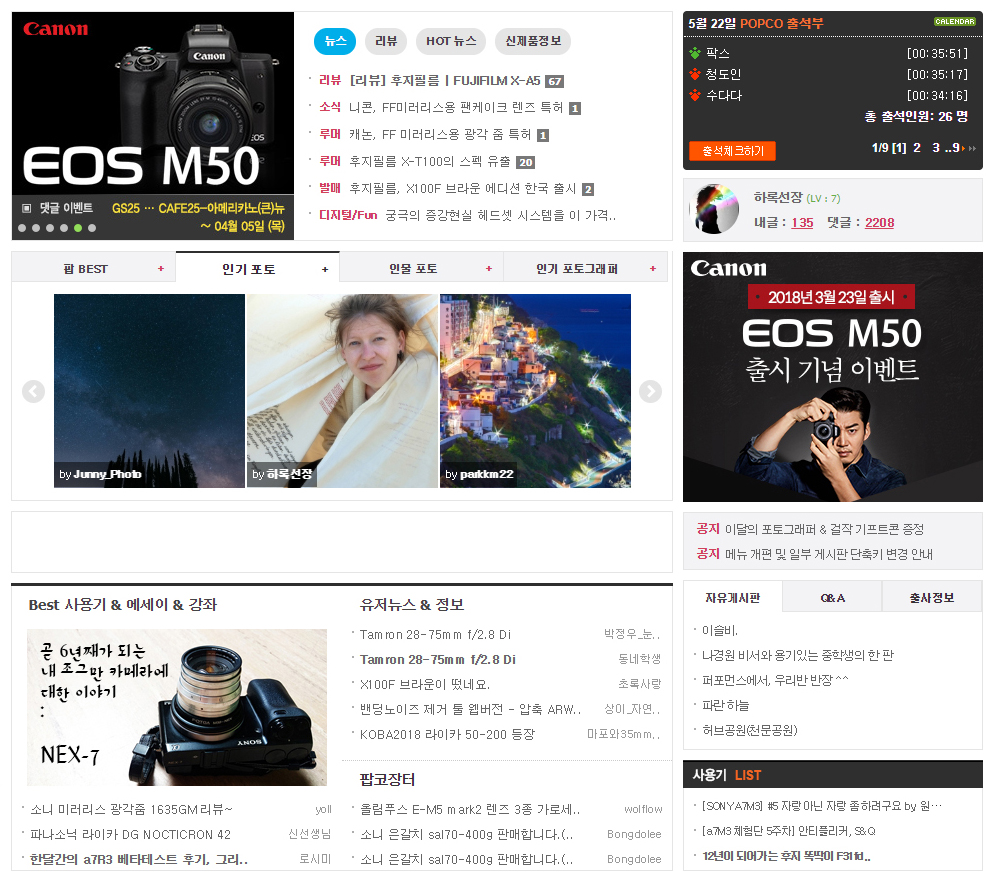Viewport: 994px width, 882px height.
Task: Go to the next attendance page arrow
Action: click(x=964, y=148)
